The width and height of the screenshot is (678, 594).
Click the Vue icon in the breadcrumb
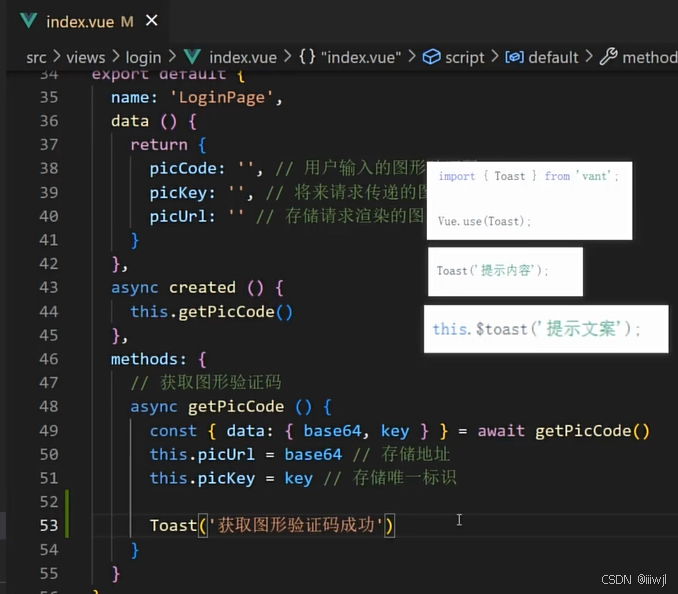(x=192, y=57)
